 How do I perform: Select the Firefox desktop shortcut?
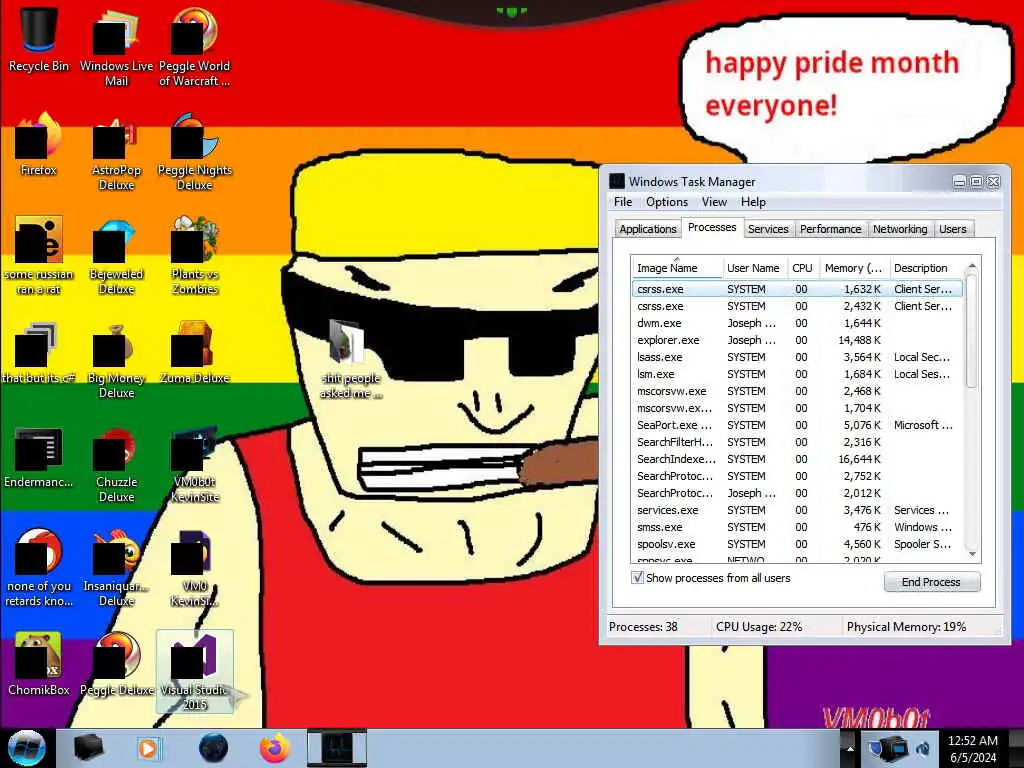pos(39,144)
